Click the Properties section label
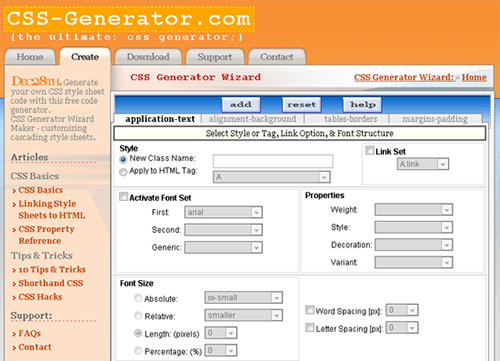Viewport: 500px width, 361px height. coord(325,195)
